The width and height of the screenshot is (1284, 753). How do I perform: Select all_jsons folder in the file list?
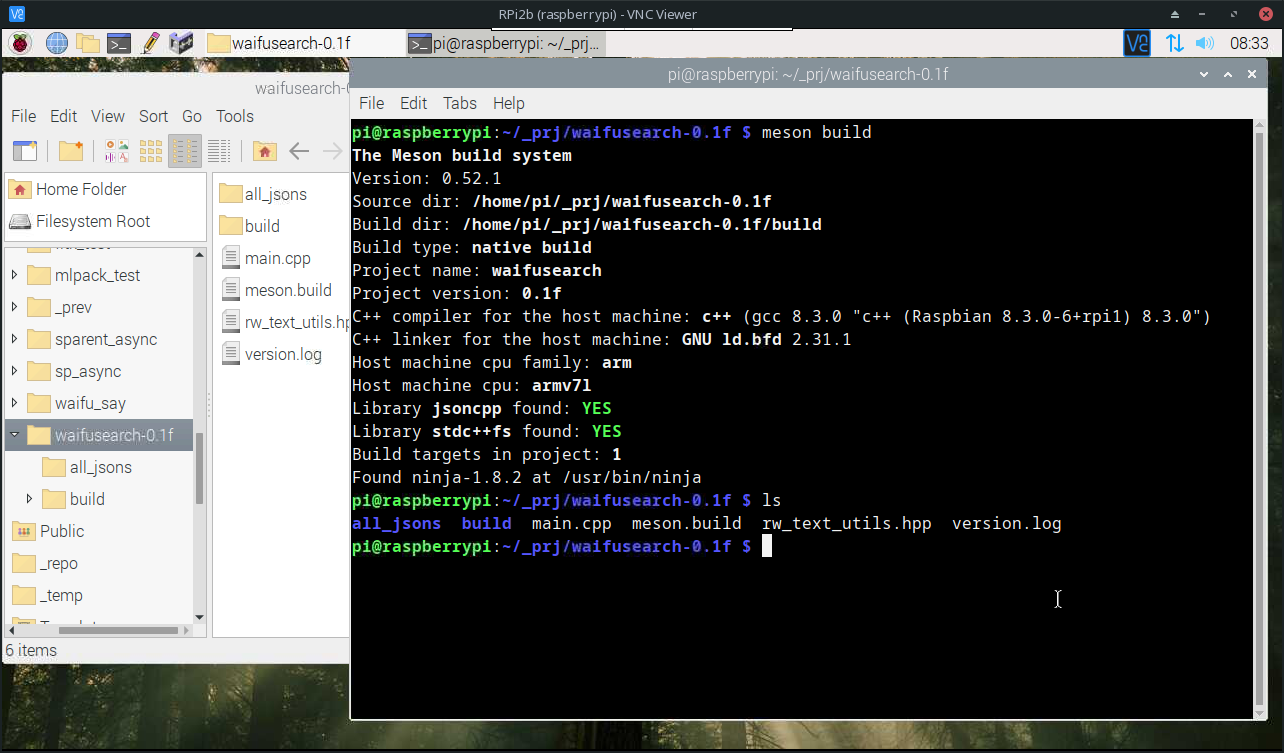point(263,194)
